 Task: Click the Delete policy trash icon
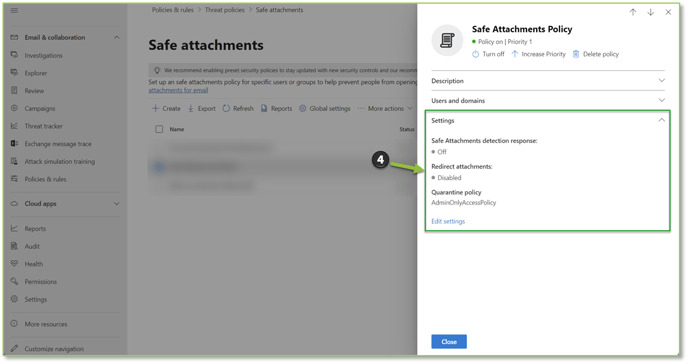[576, 54]
